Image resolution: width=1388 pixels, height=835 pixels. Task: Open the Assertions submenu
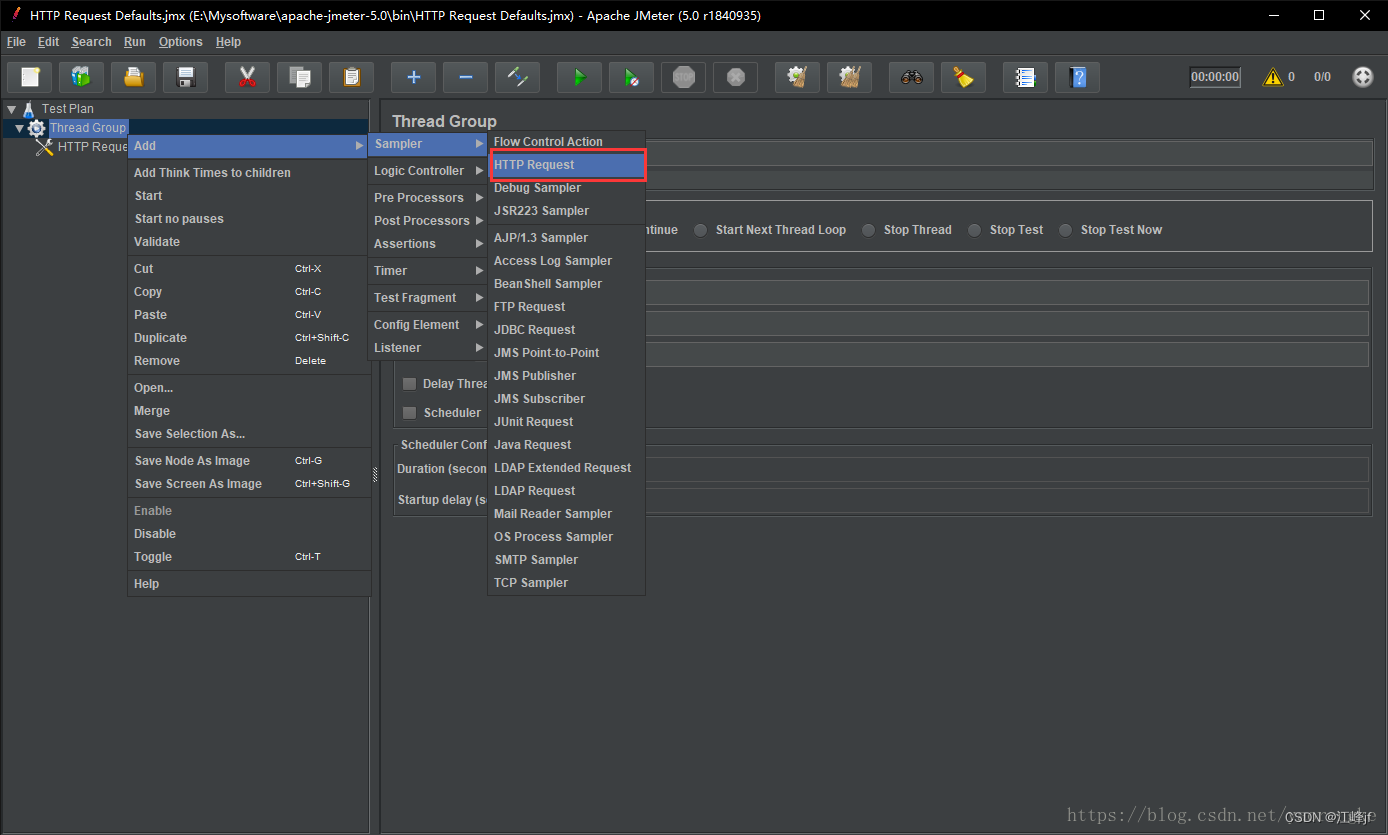point(428,244)
